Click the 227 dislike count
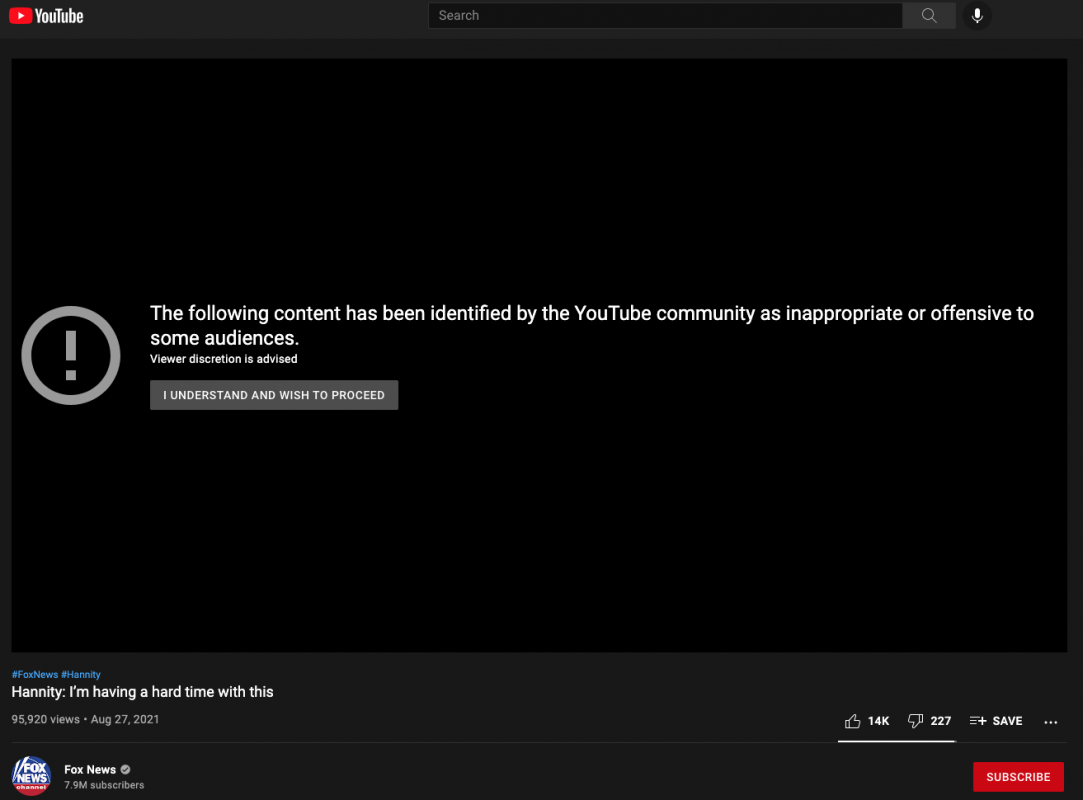 941,721
